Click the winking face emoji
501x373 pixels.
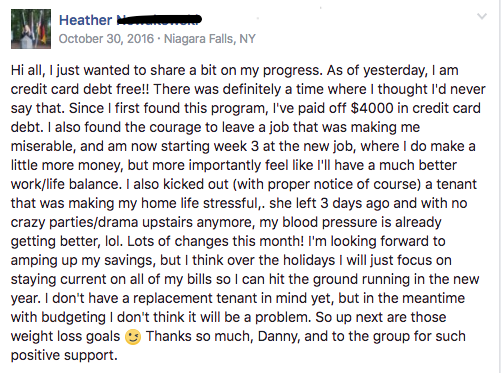[133, 337]
